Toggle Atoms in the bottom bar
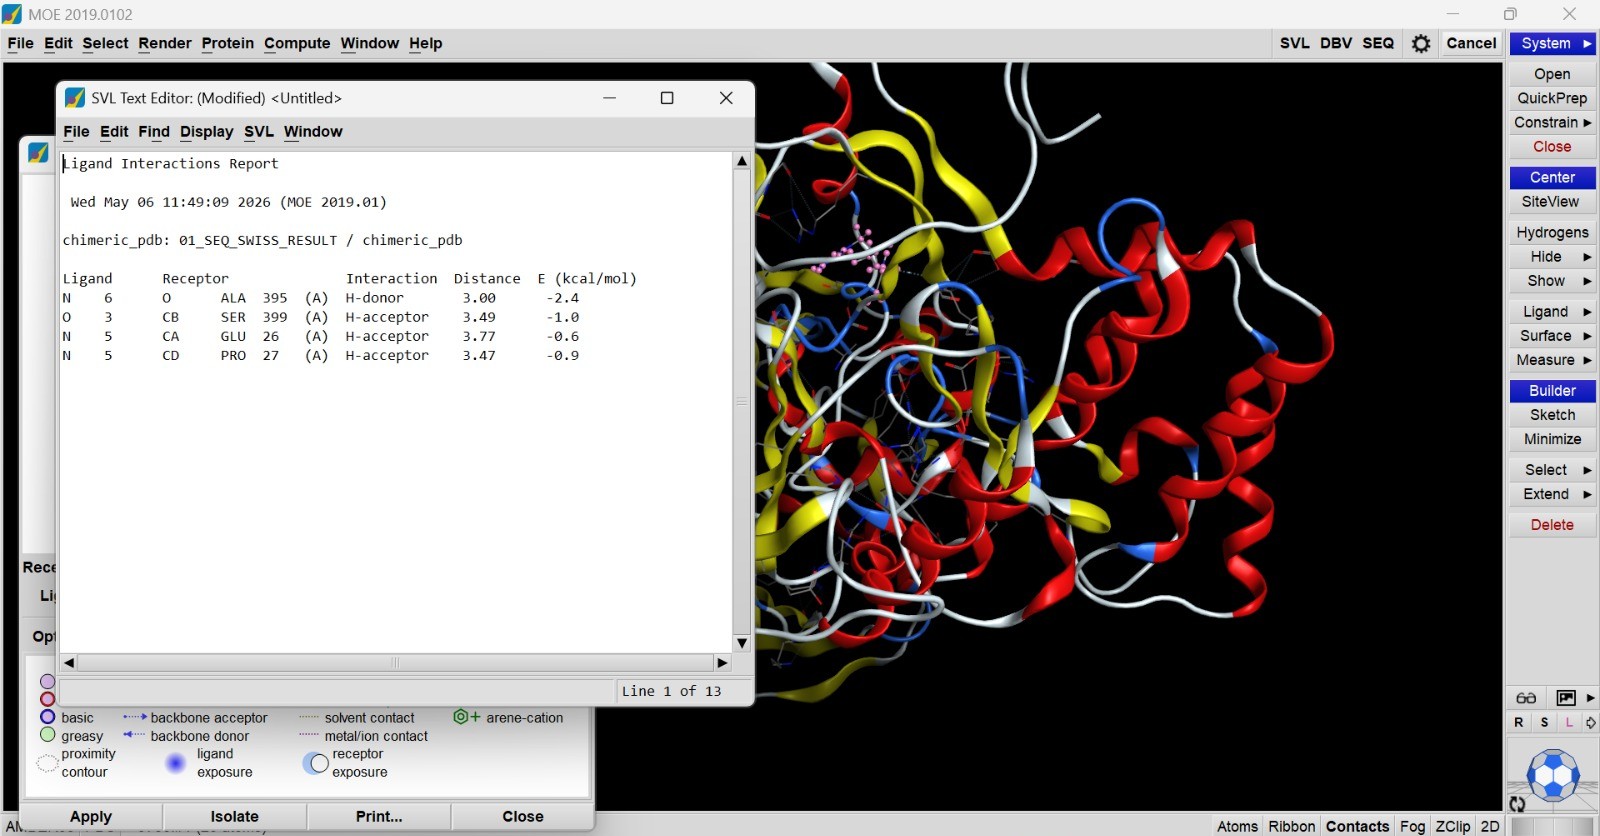Viewport: 1600px width, 836px height. point(1237,826)
